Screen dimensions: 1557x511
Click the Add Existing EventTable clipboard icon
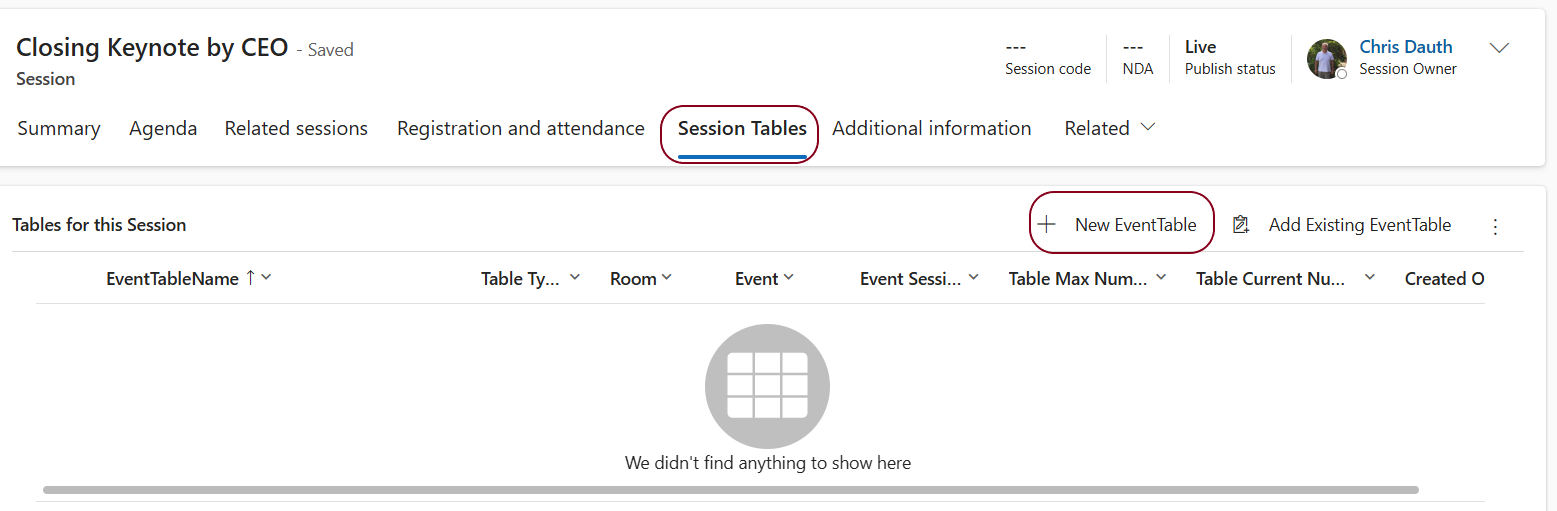[x=1241, y=225]
